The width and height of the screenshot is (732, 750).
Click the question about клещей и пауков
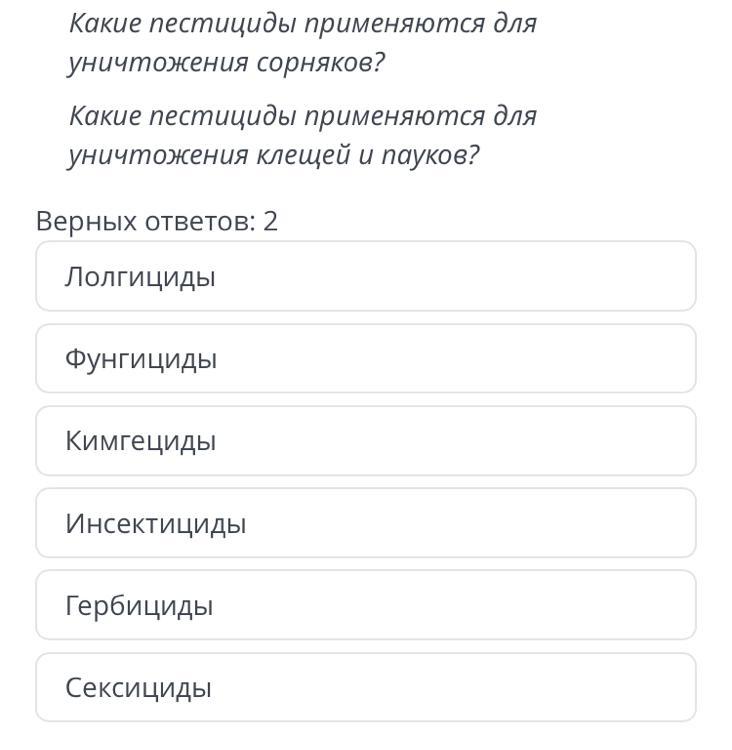pos(302,136)
